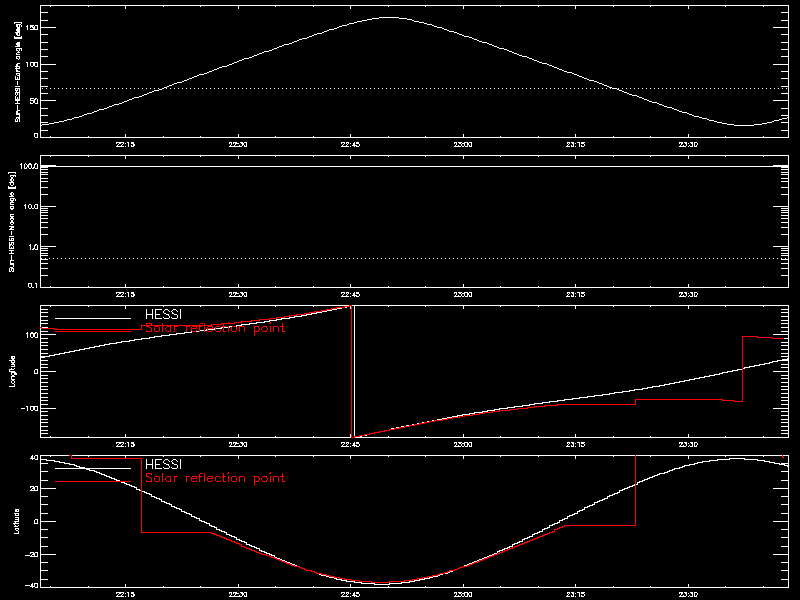Click the "100" tick on the Longitude plot

[x=32, y=335]
